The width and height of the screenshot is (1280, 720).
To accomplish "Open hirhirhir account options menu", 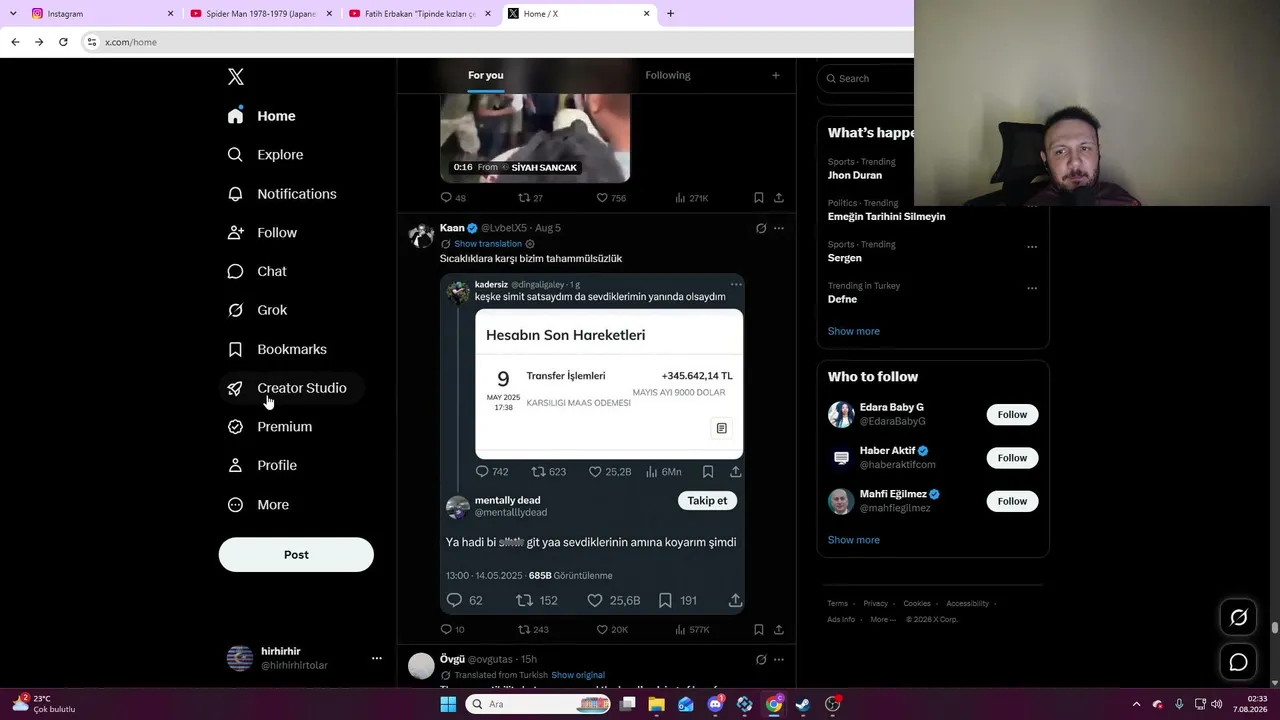I will 377,658.
